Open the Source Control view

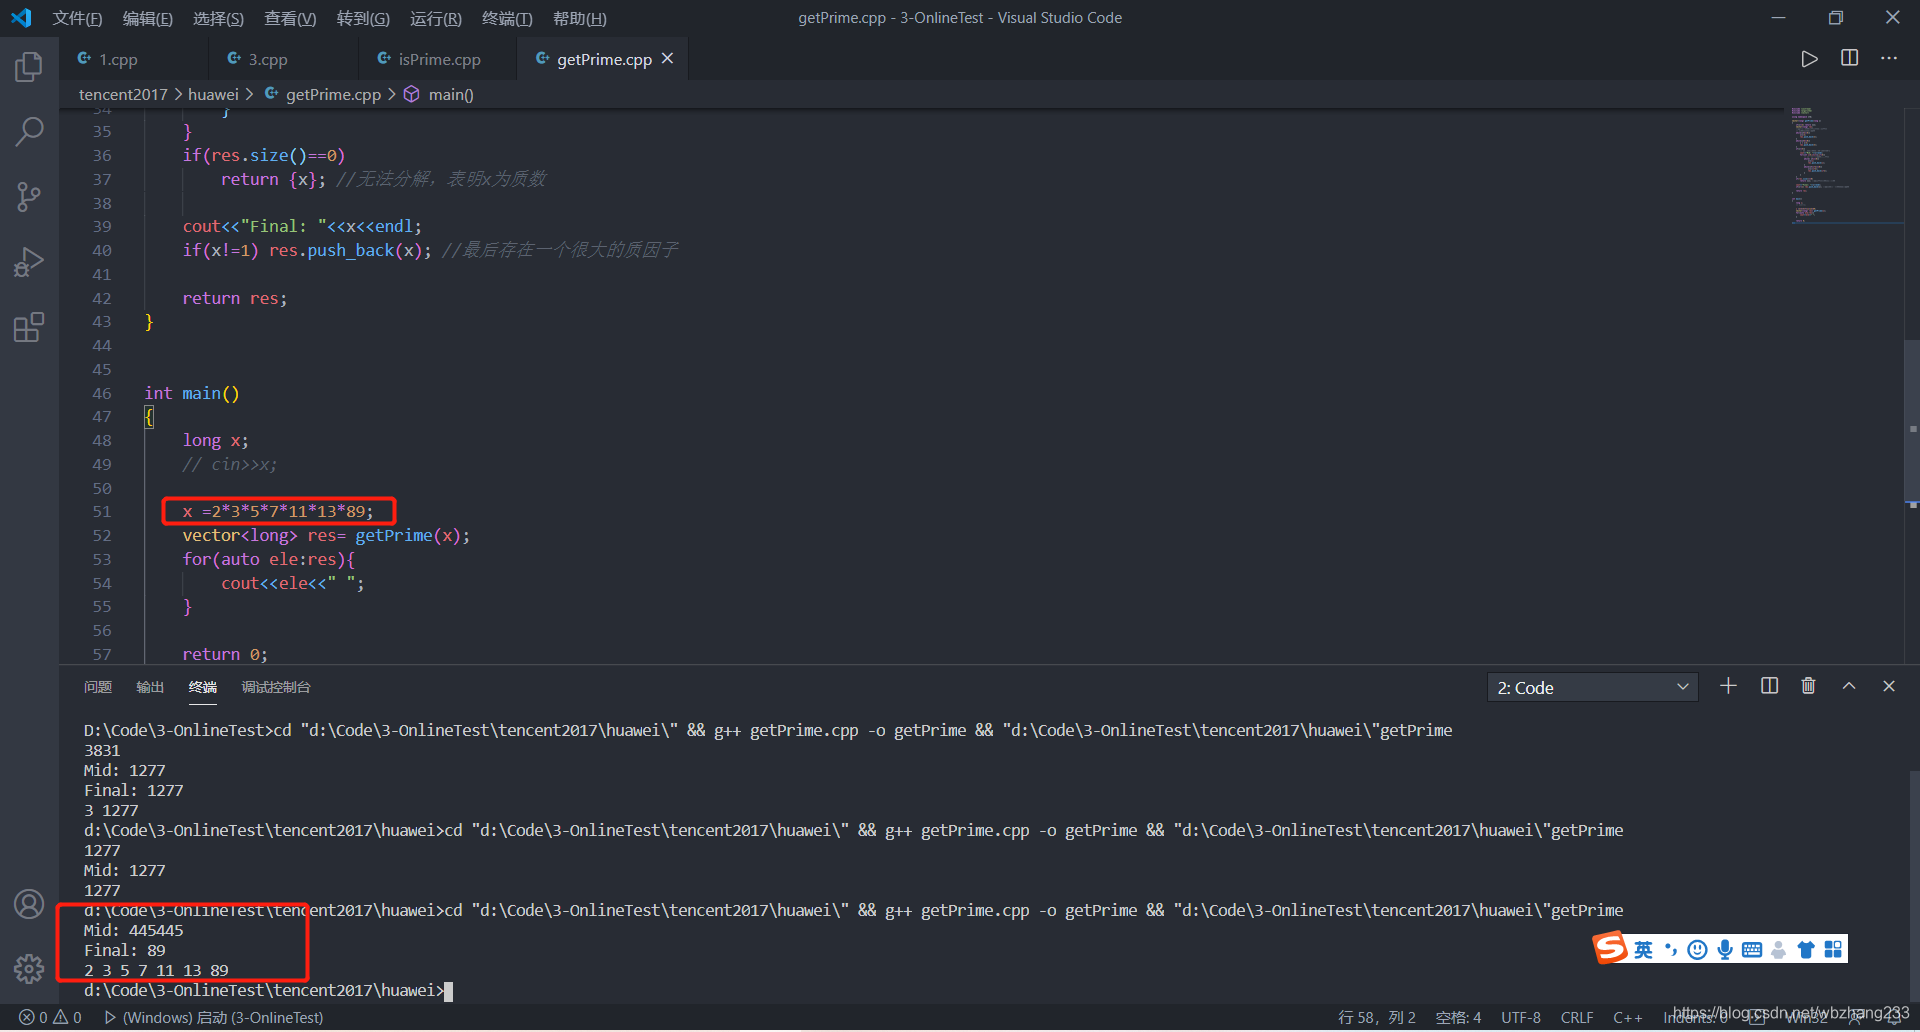pyautogui.click(x=29, y=196)
